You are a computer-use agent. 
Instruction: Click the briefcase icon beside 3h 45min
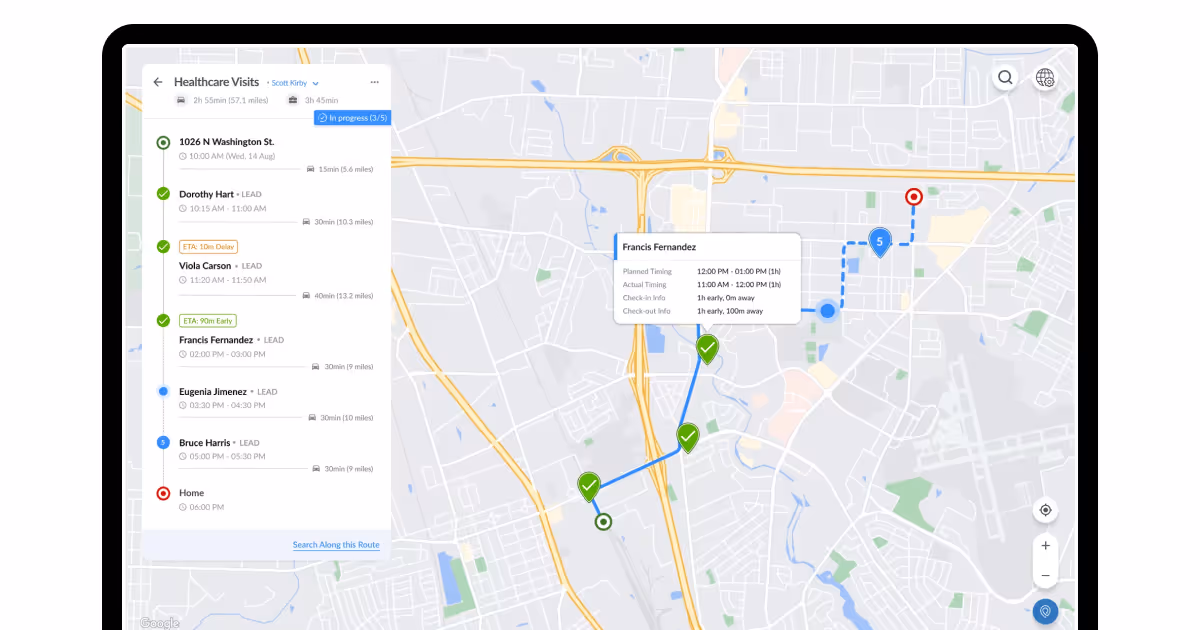[x=293, y=100]
